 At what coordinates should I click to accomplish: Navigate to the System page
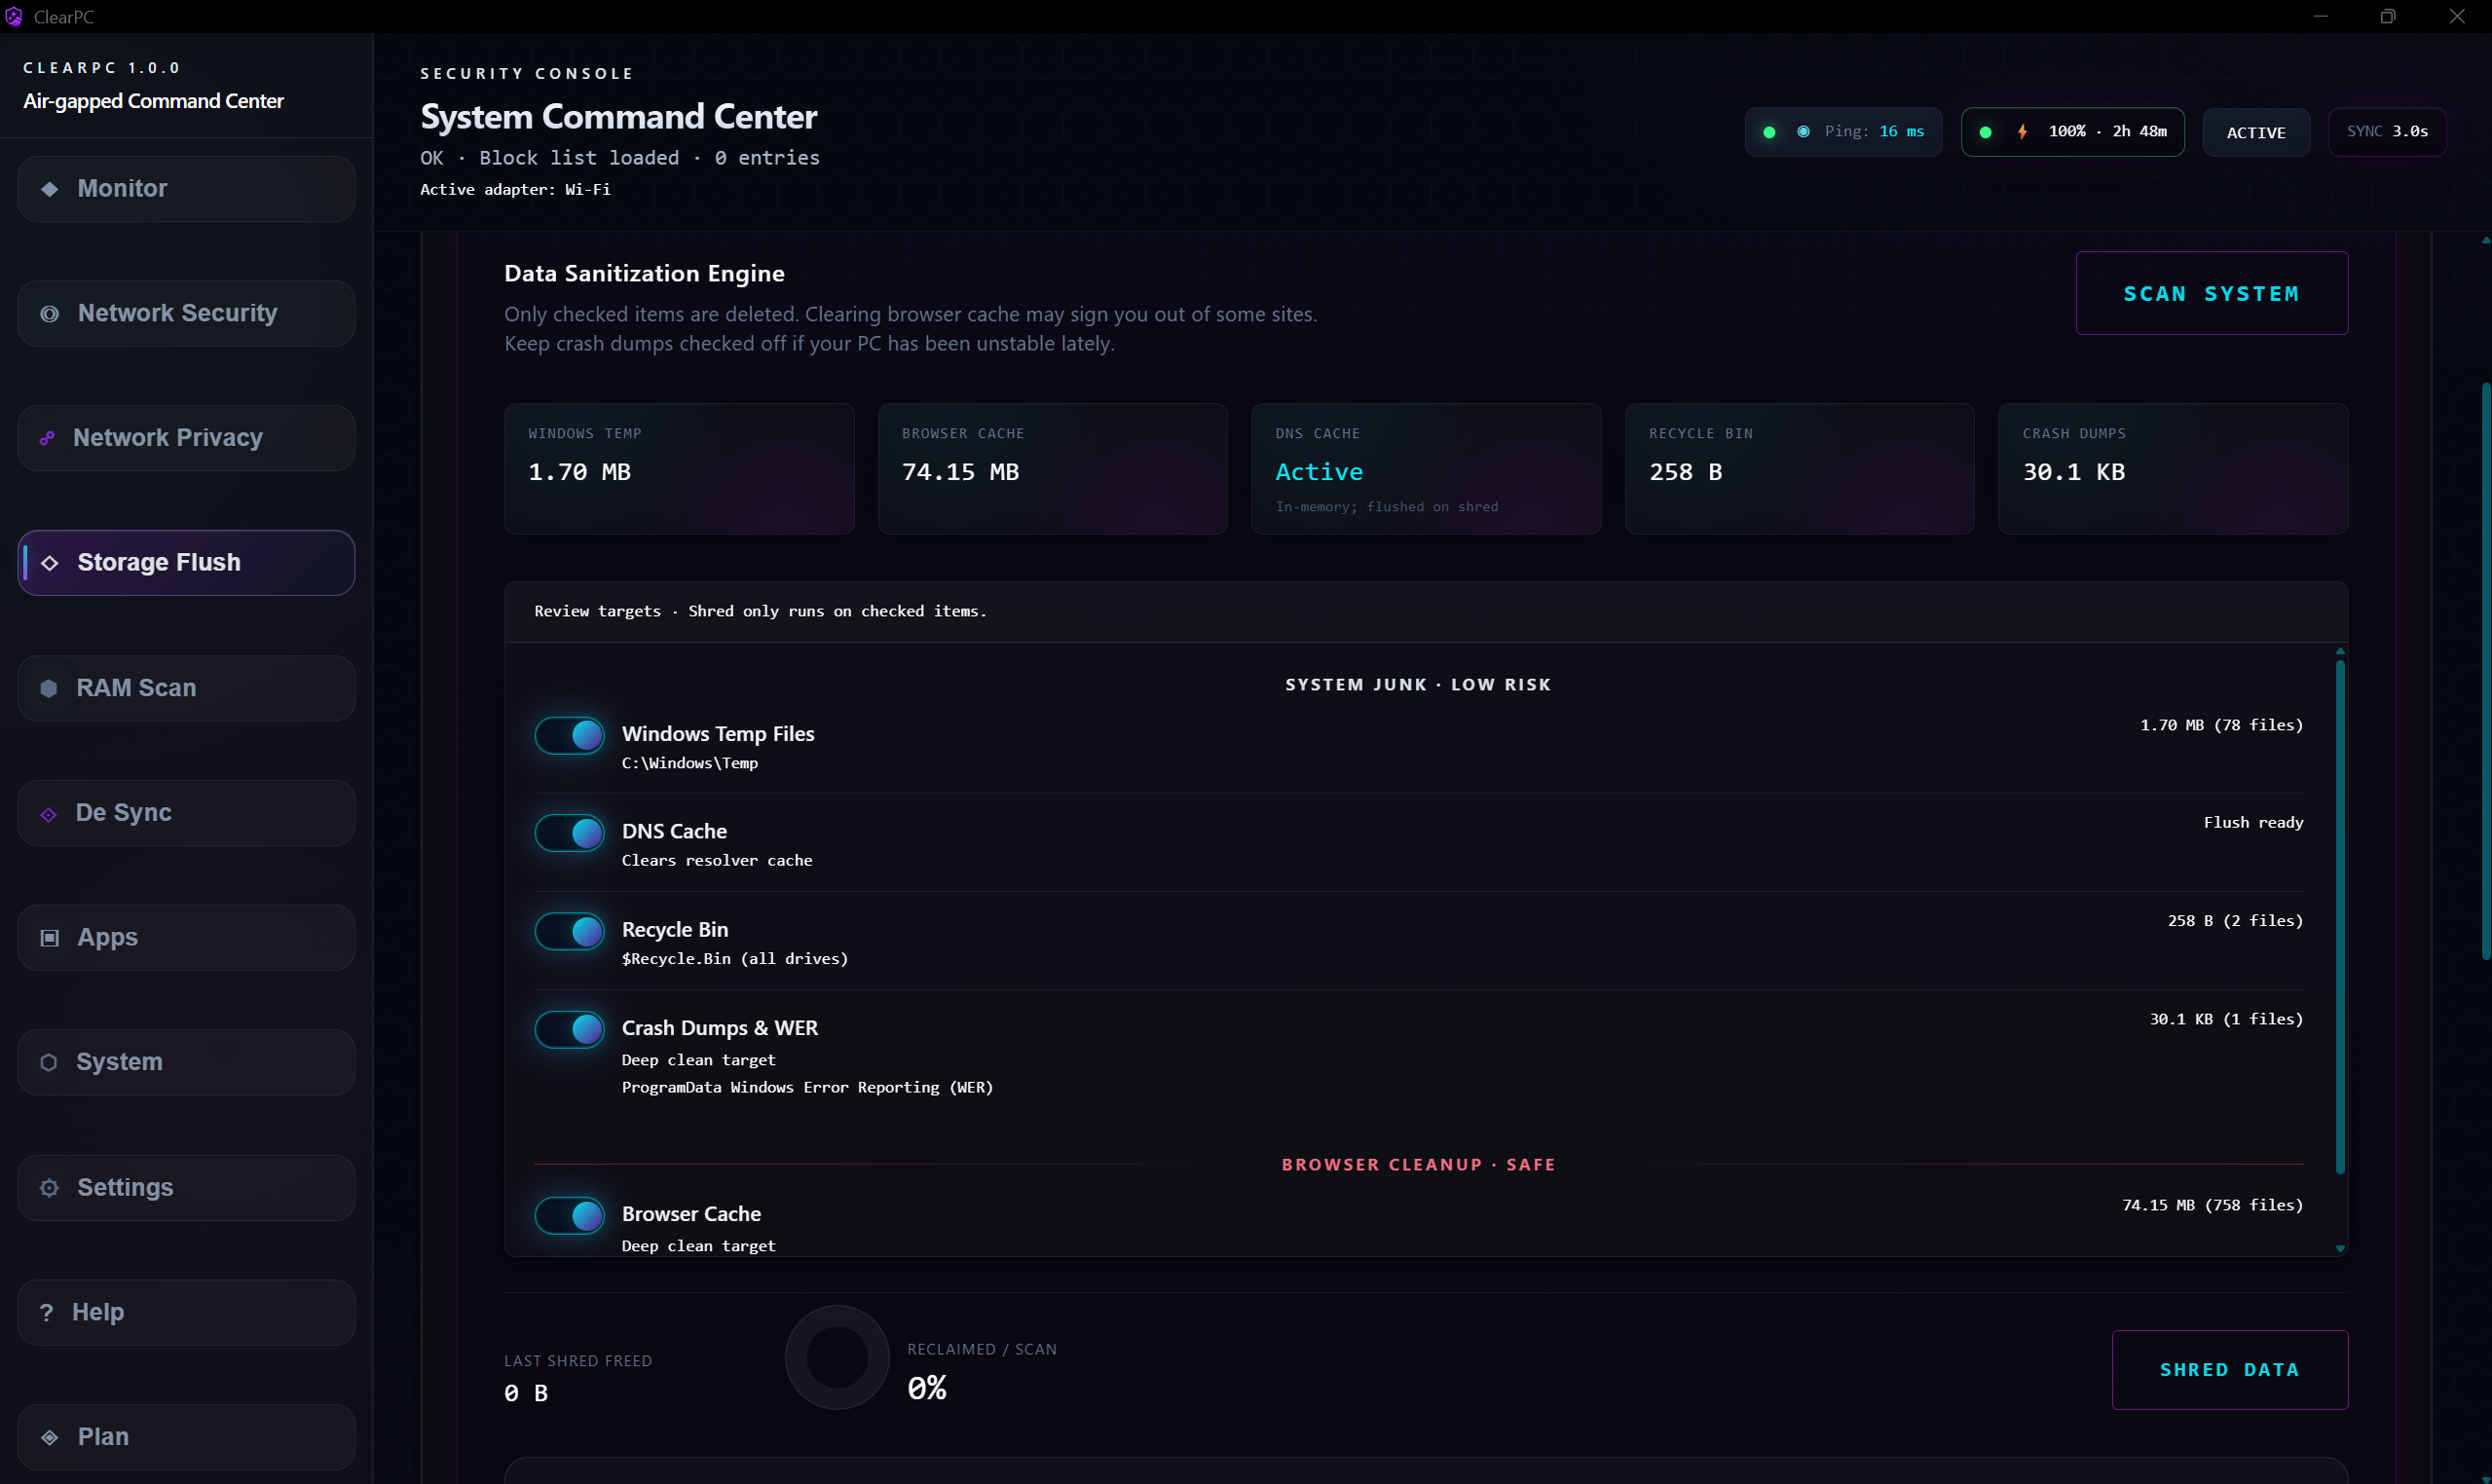pos(186,1062)
